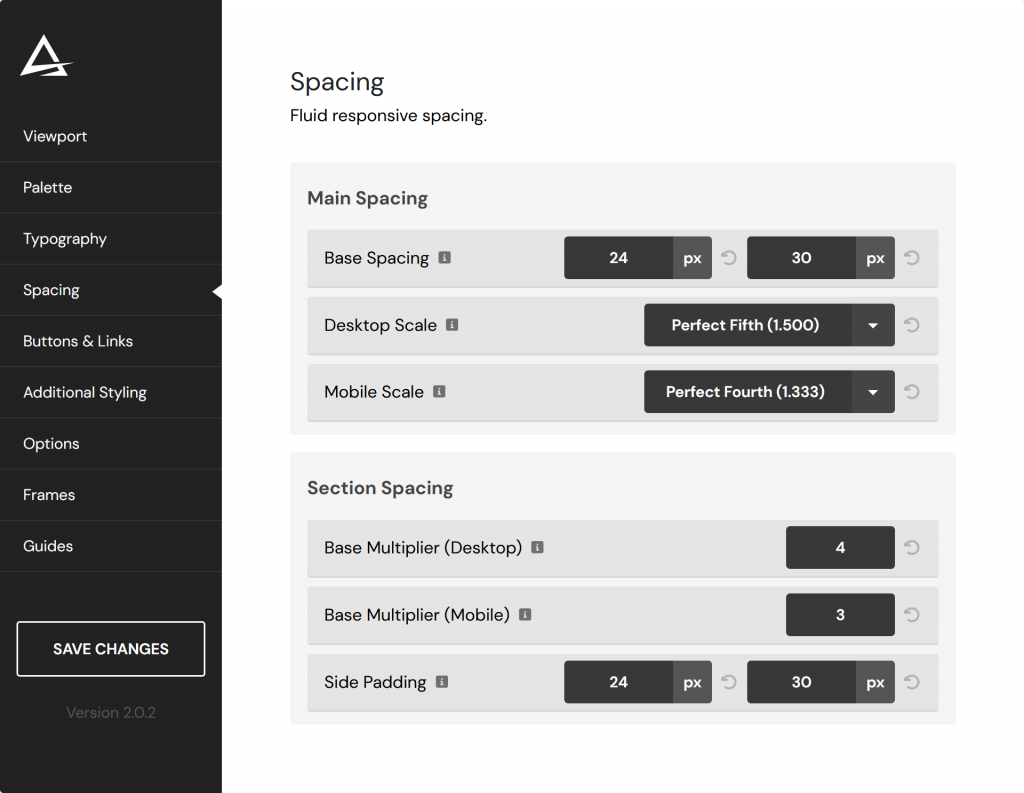The image size is (1024, 793).
Task: Open the Side Padding info tooltip
Action: click(x=441, y=682)
